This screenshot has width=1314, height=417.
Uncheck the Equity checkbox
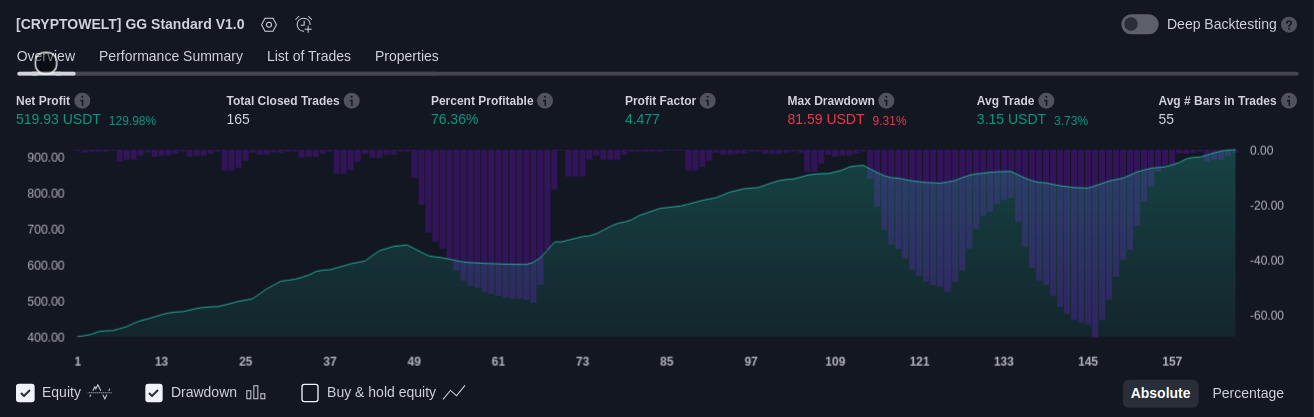click(x=26, y=393)
